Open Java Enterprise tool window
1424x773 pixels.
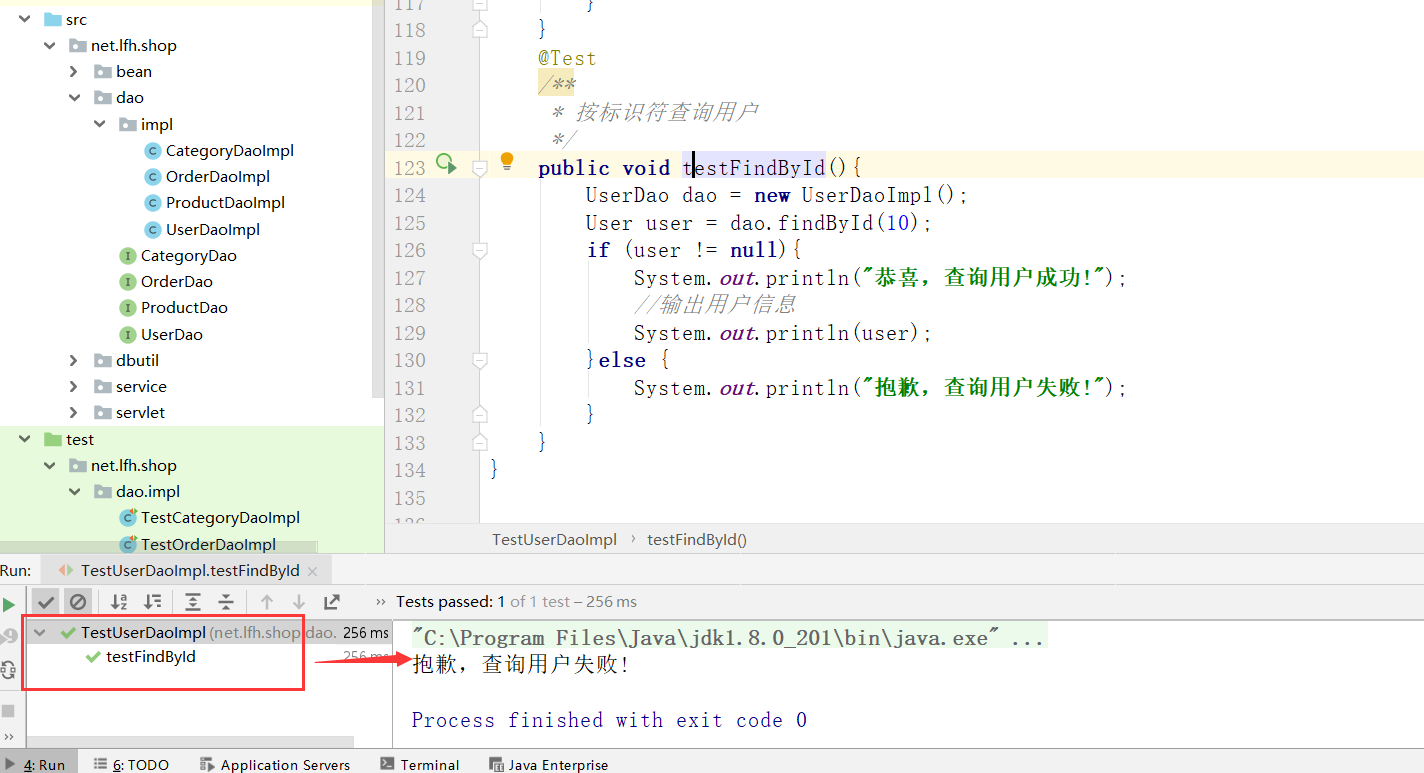click(x=548, y=764)
